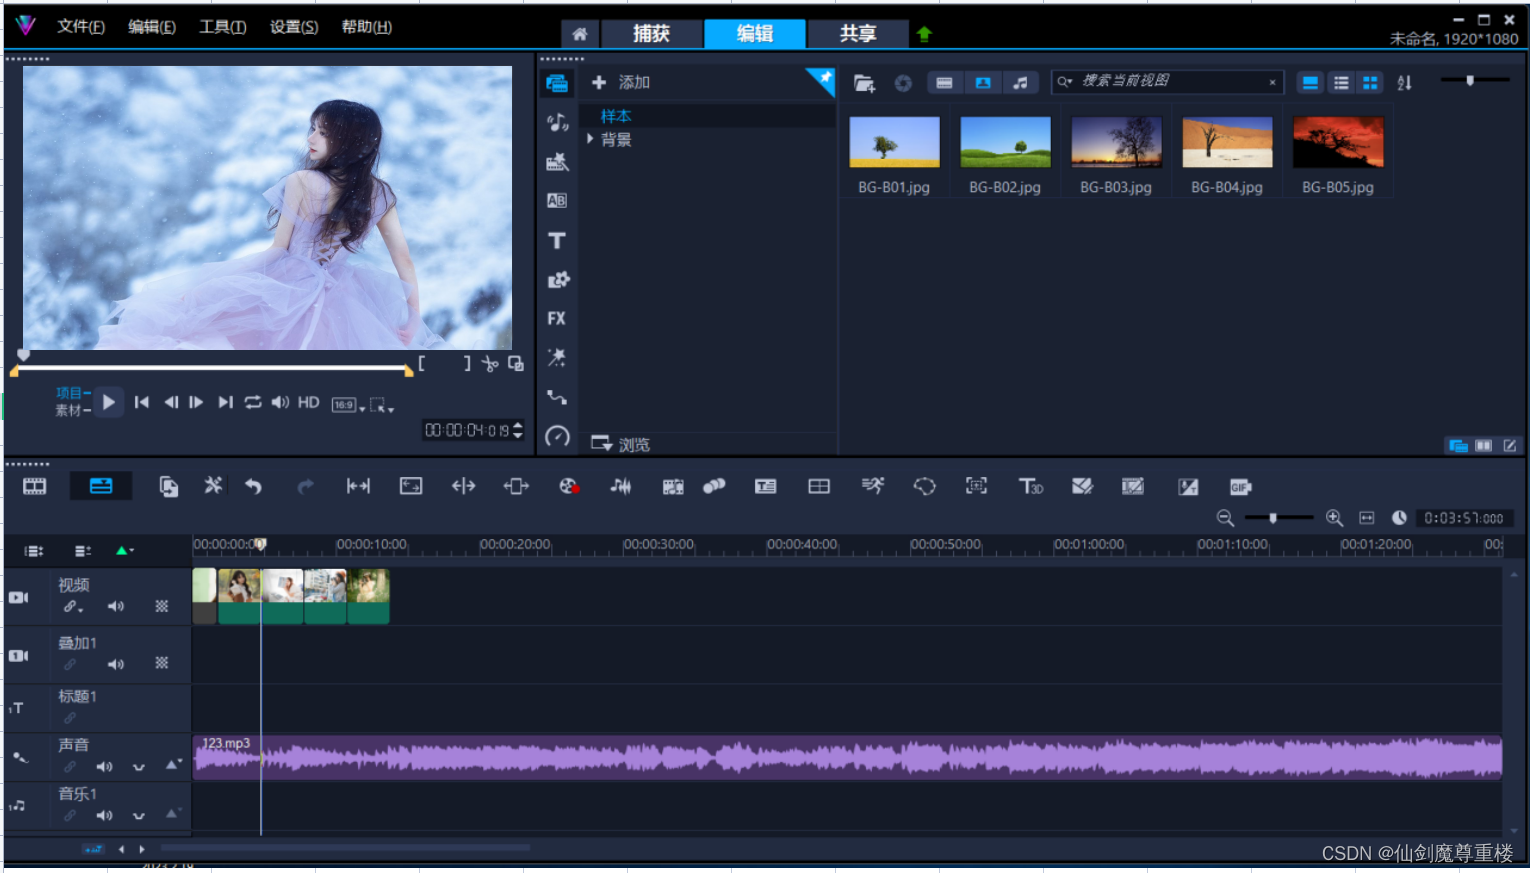Open the Media library panel icon

pos(557,83)
